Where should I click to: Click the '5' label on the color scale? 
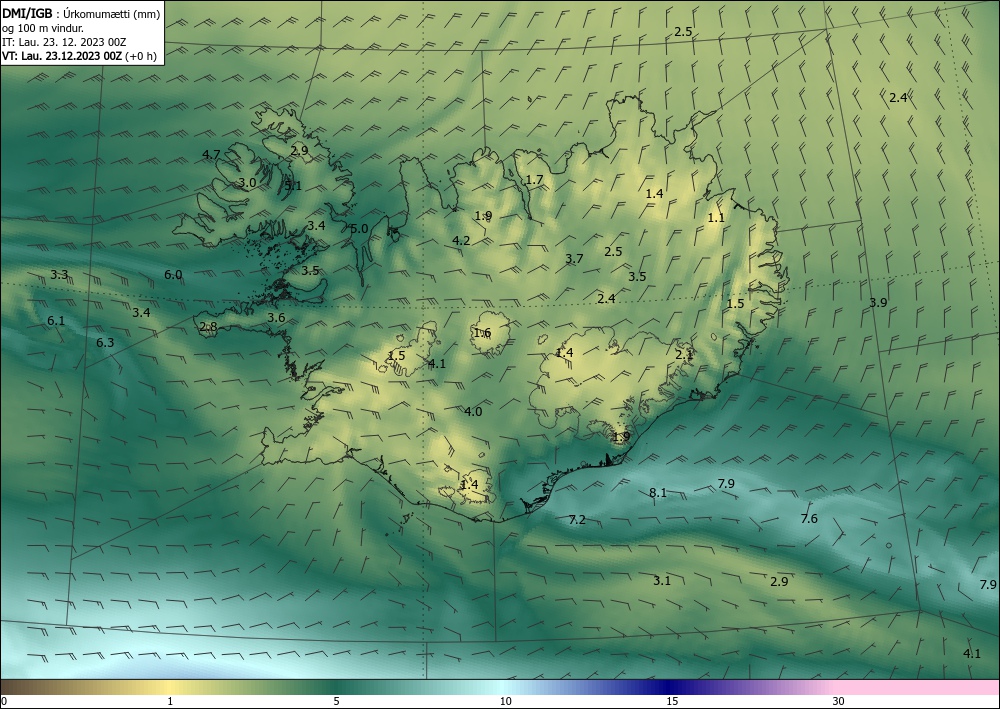336,701
